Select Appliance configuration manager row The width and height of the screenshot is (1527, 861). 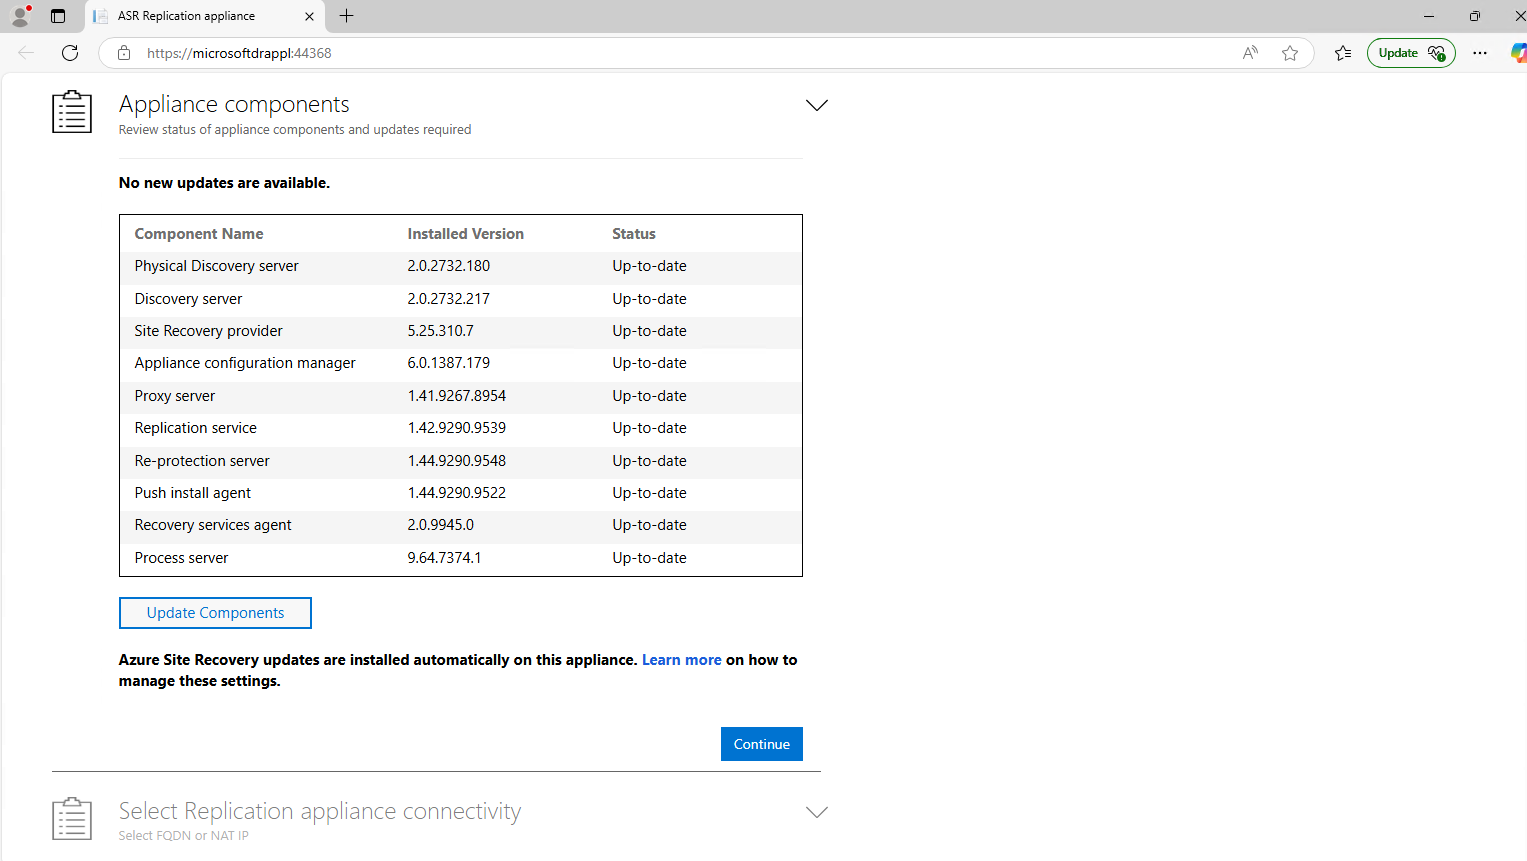coord(461,363)
